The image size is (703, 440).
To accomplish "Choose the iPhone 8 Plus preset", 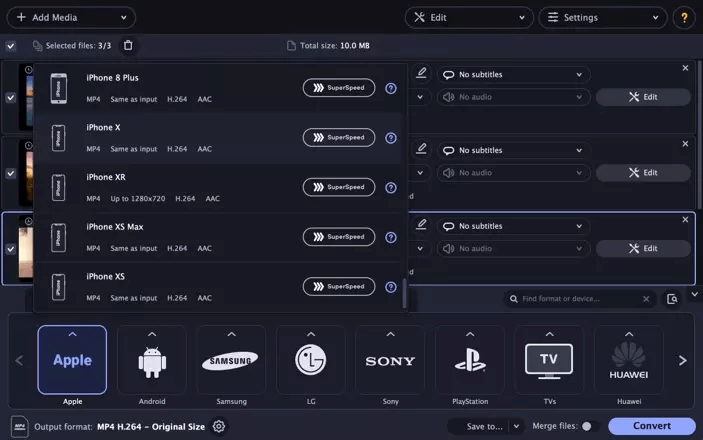I will [x=217, y=88].
